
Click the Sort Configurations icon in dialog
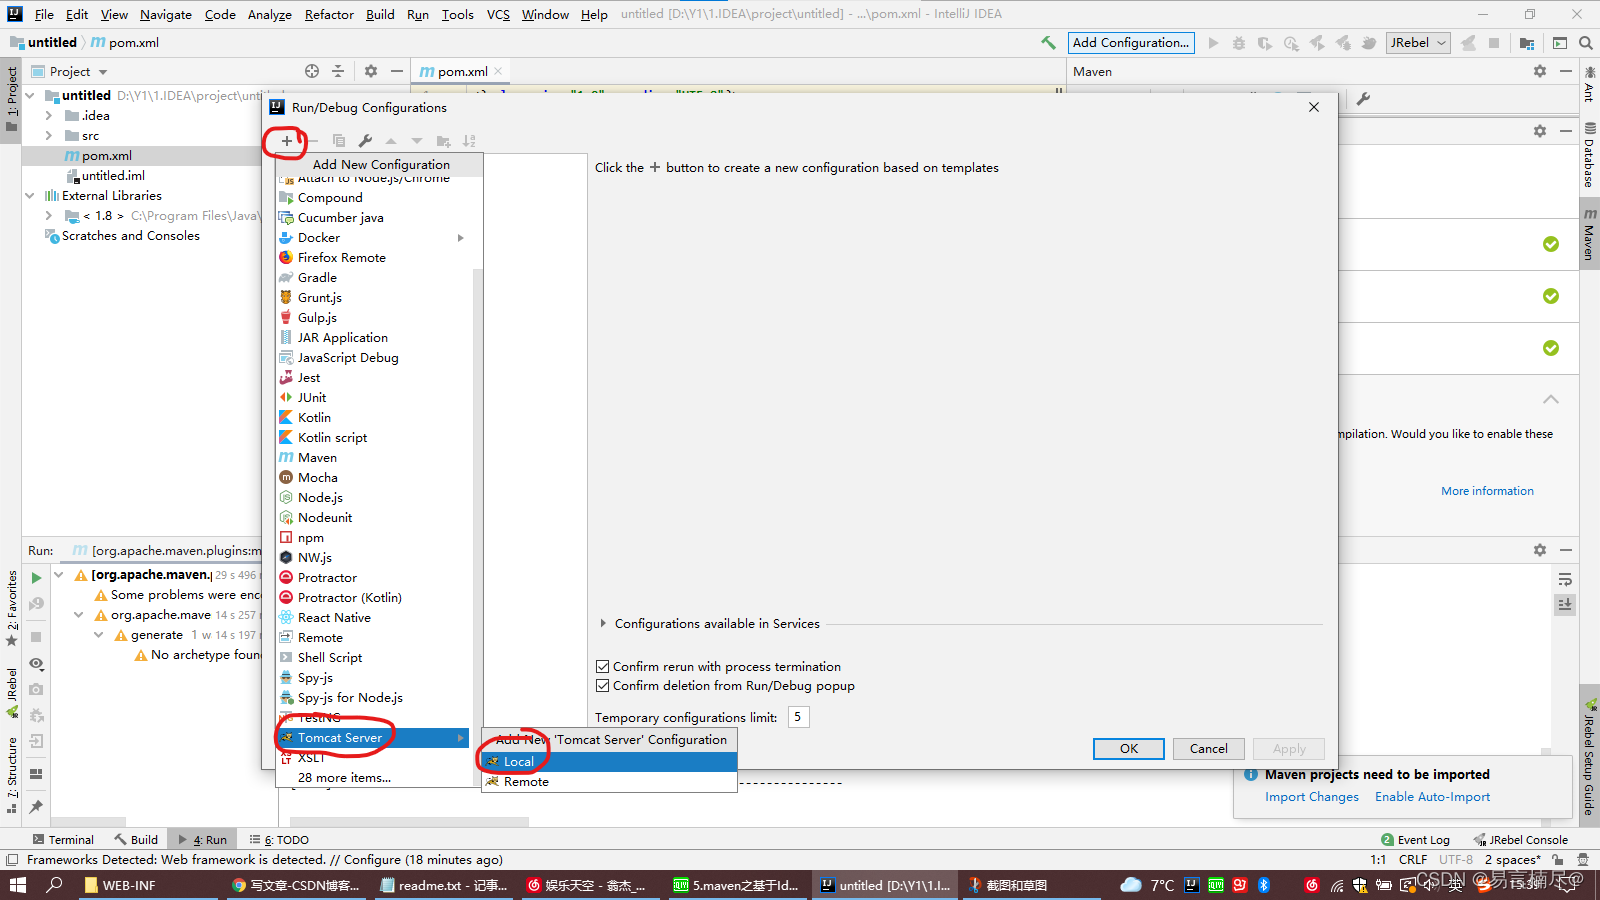pos(469,141)
